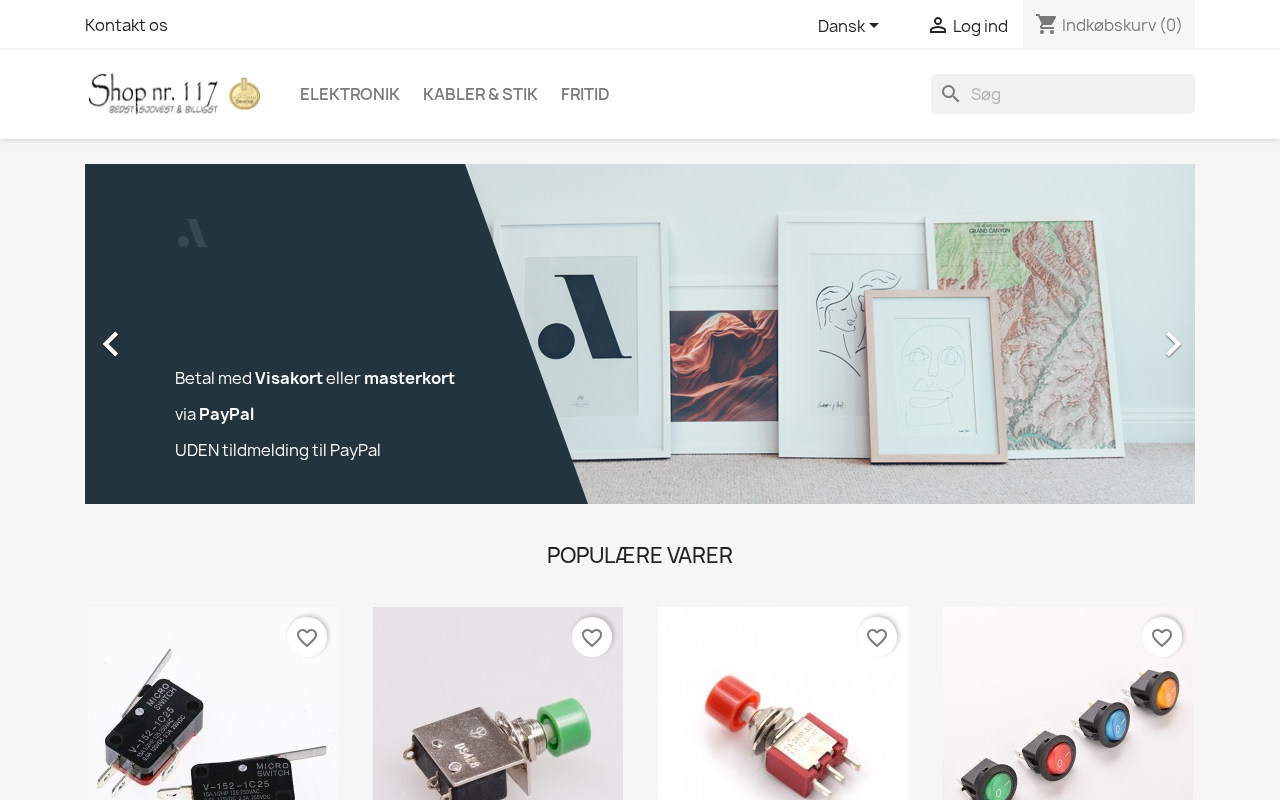Viewport: 1280px width, 800px height.
Task: Advance to next banner slide arrow
Action: (x=1172, y=344)
